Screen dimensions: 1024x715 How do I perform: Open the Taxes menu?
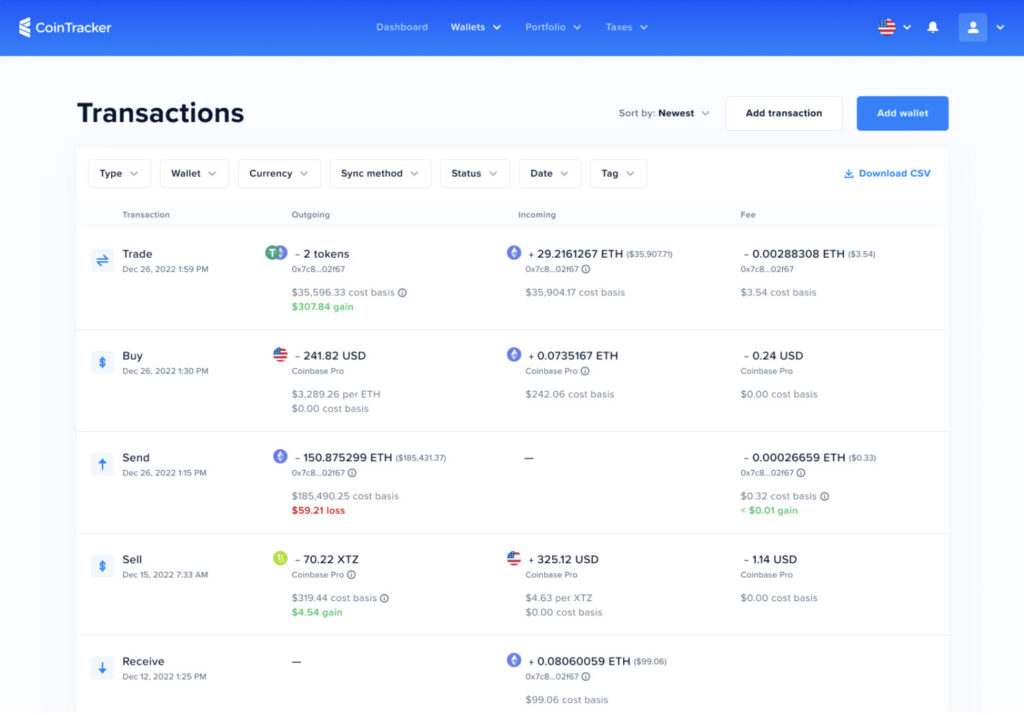pyautogui.click(x=626, y=27)
